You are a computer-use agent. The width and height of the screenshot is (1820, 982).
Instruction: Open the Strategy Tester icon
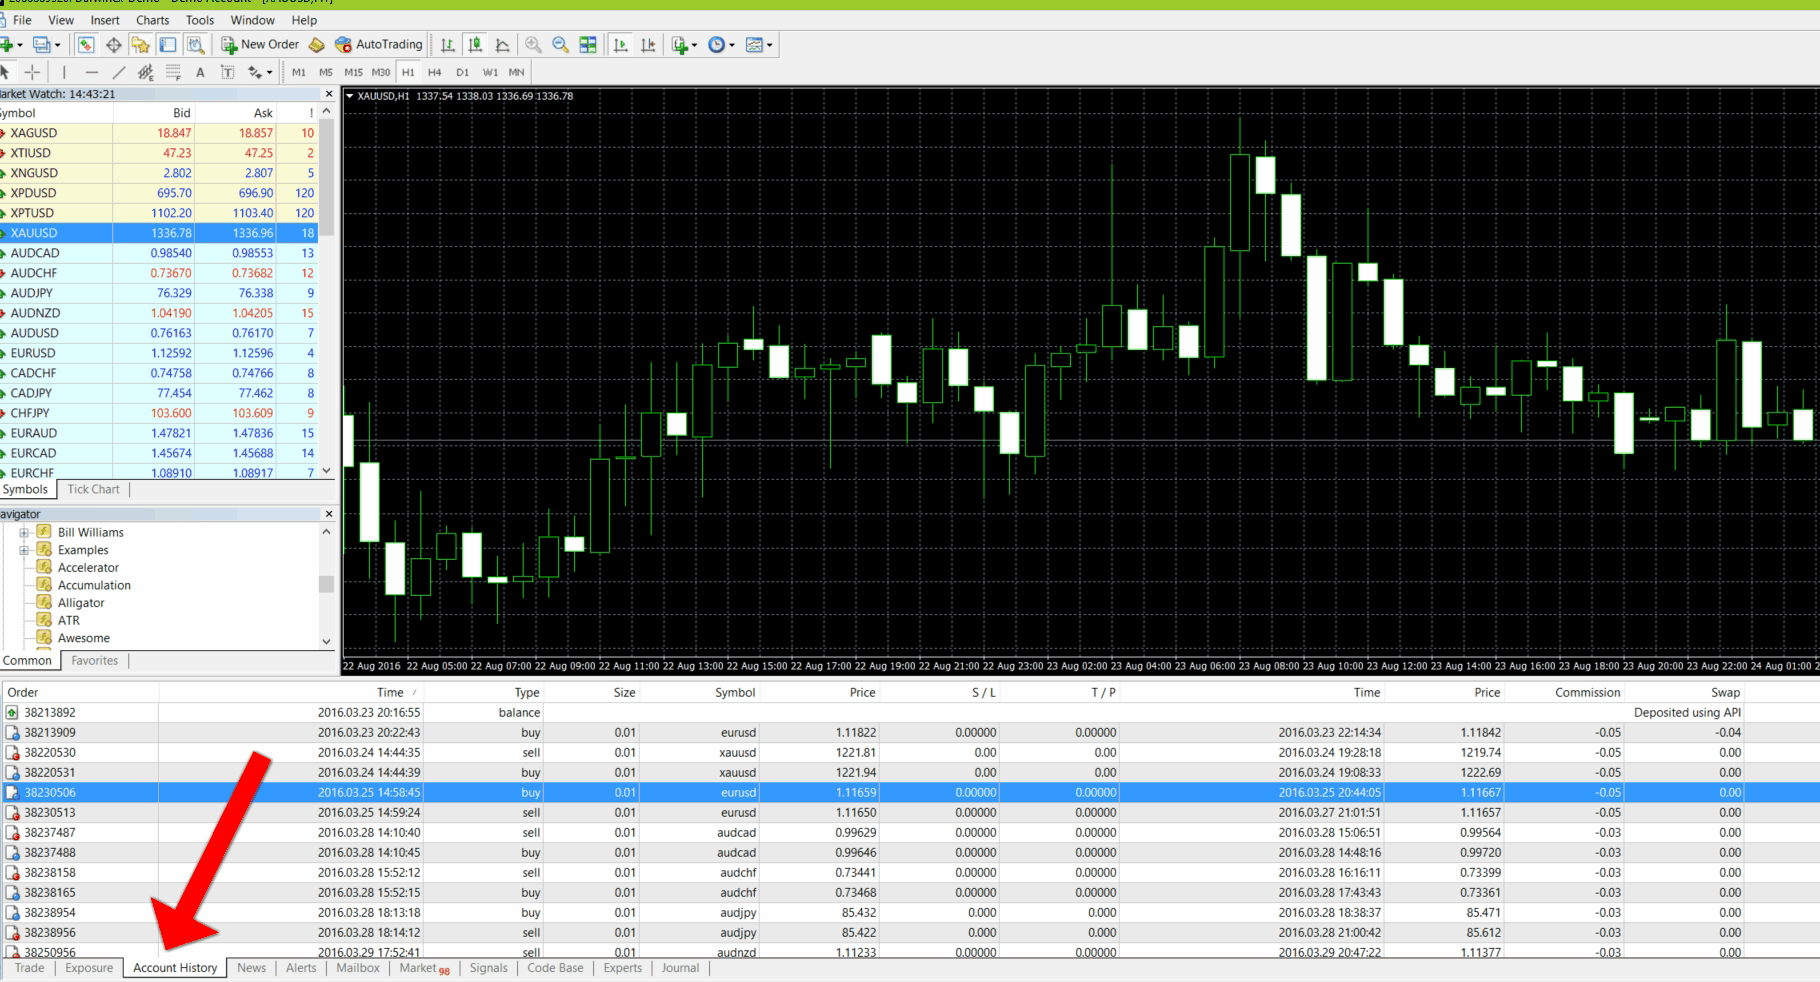pos(195,45)
